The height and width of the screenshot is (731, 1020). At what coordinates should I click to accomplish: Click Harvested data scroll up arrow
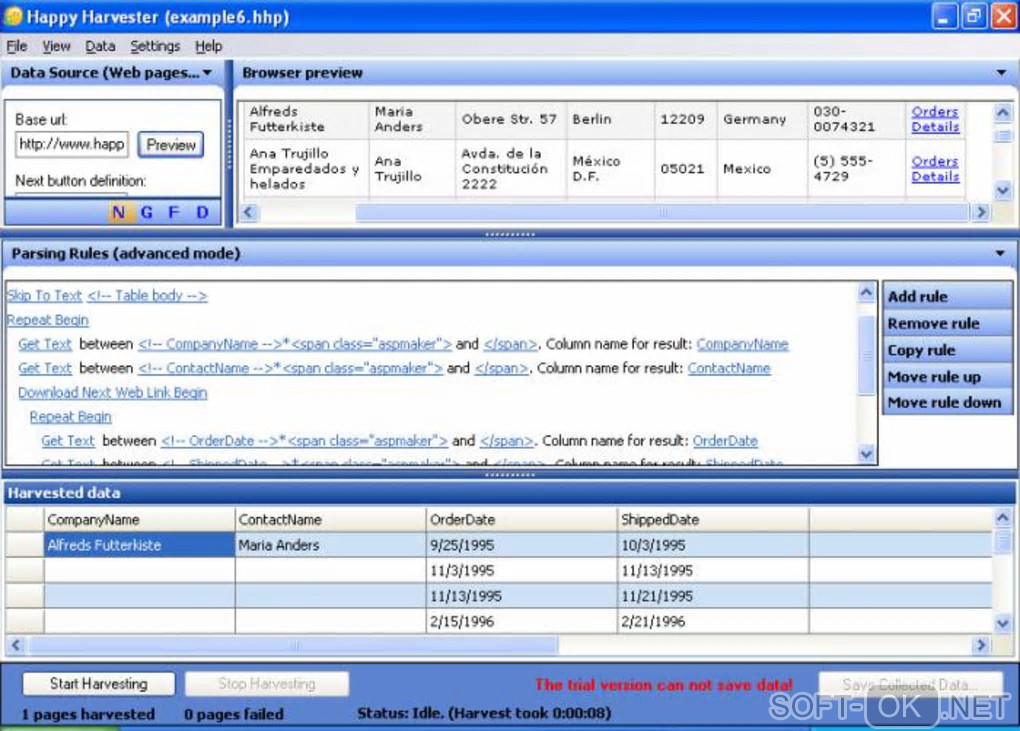(1002, 518)
